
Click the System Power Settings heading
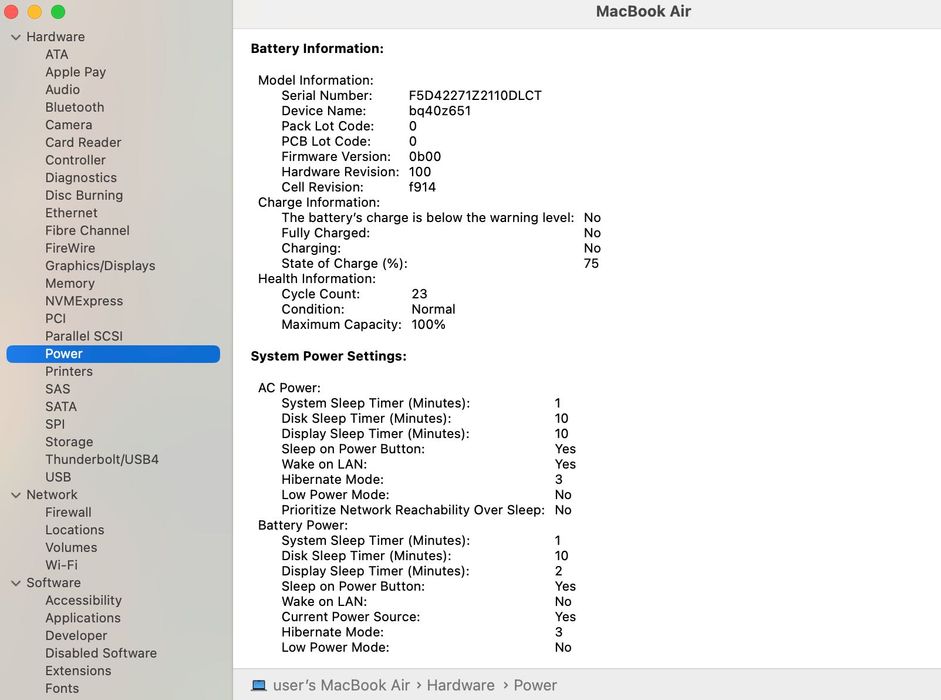[328, 357]
